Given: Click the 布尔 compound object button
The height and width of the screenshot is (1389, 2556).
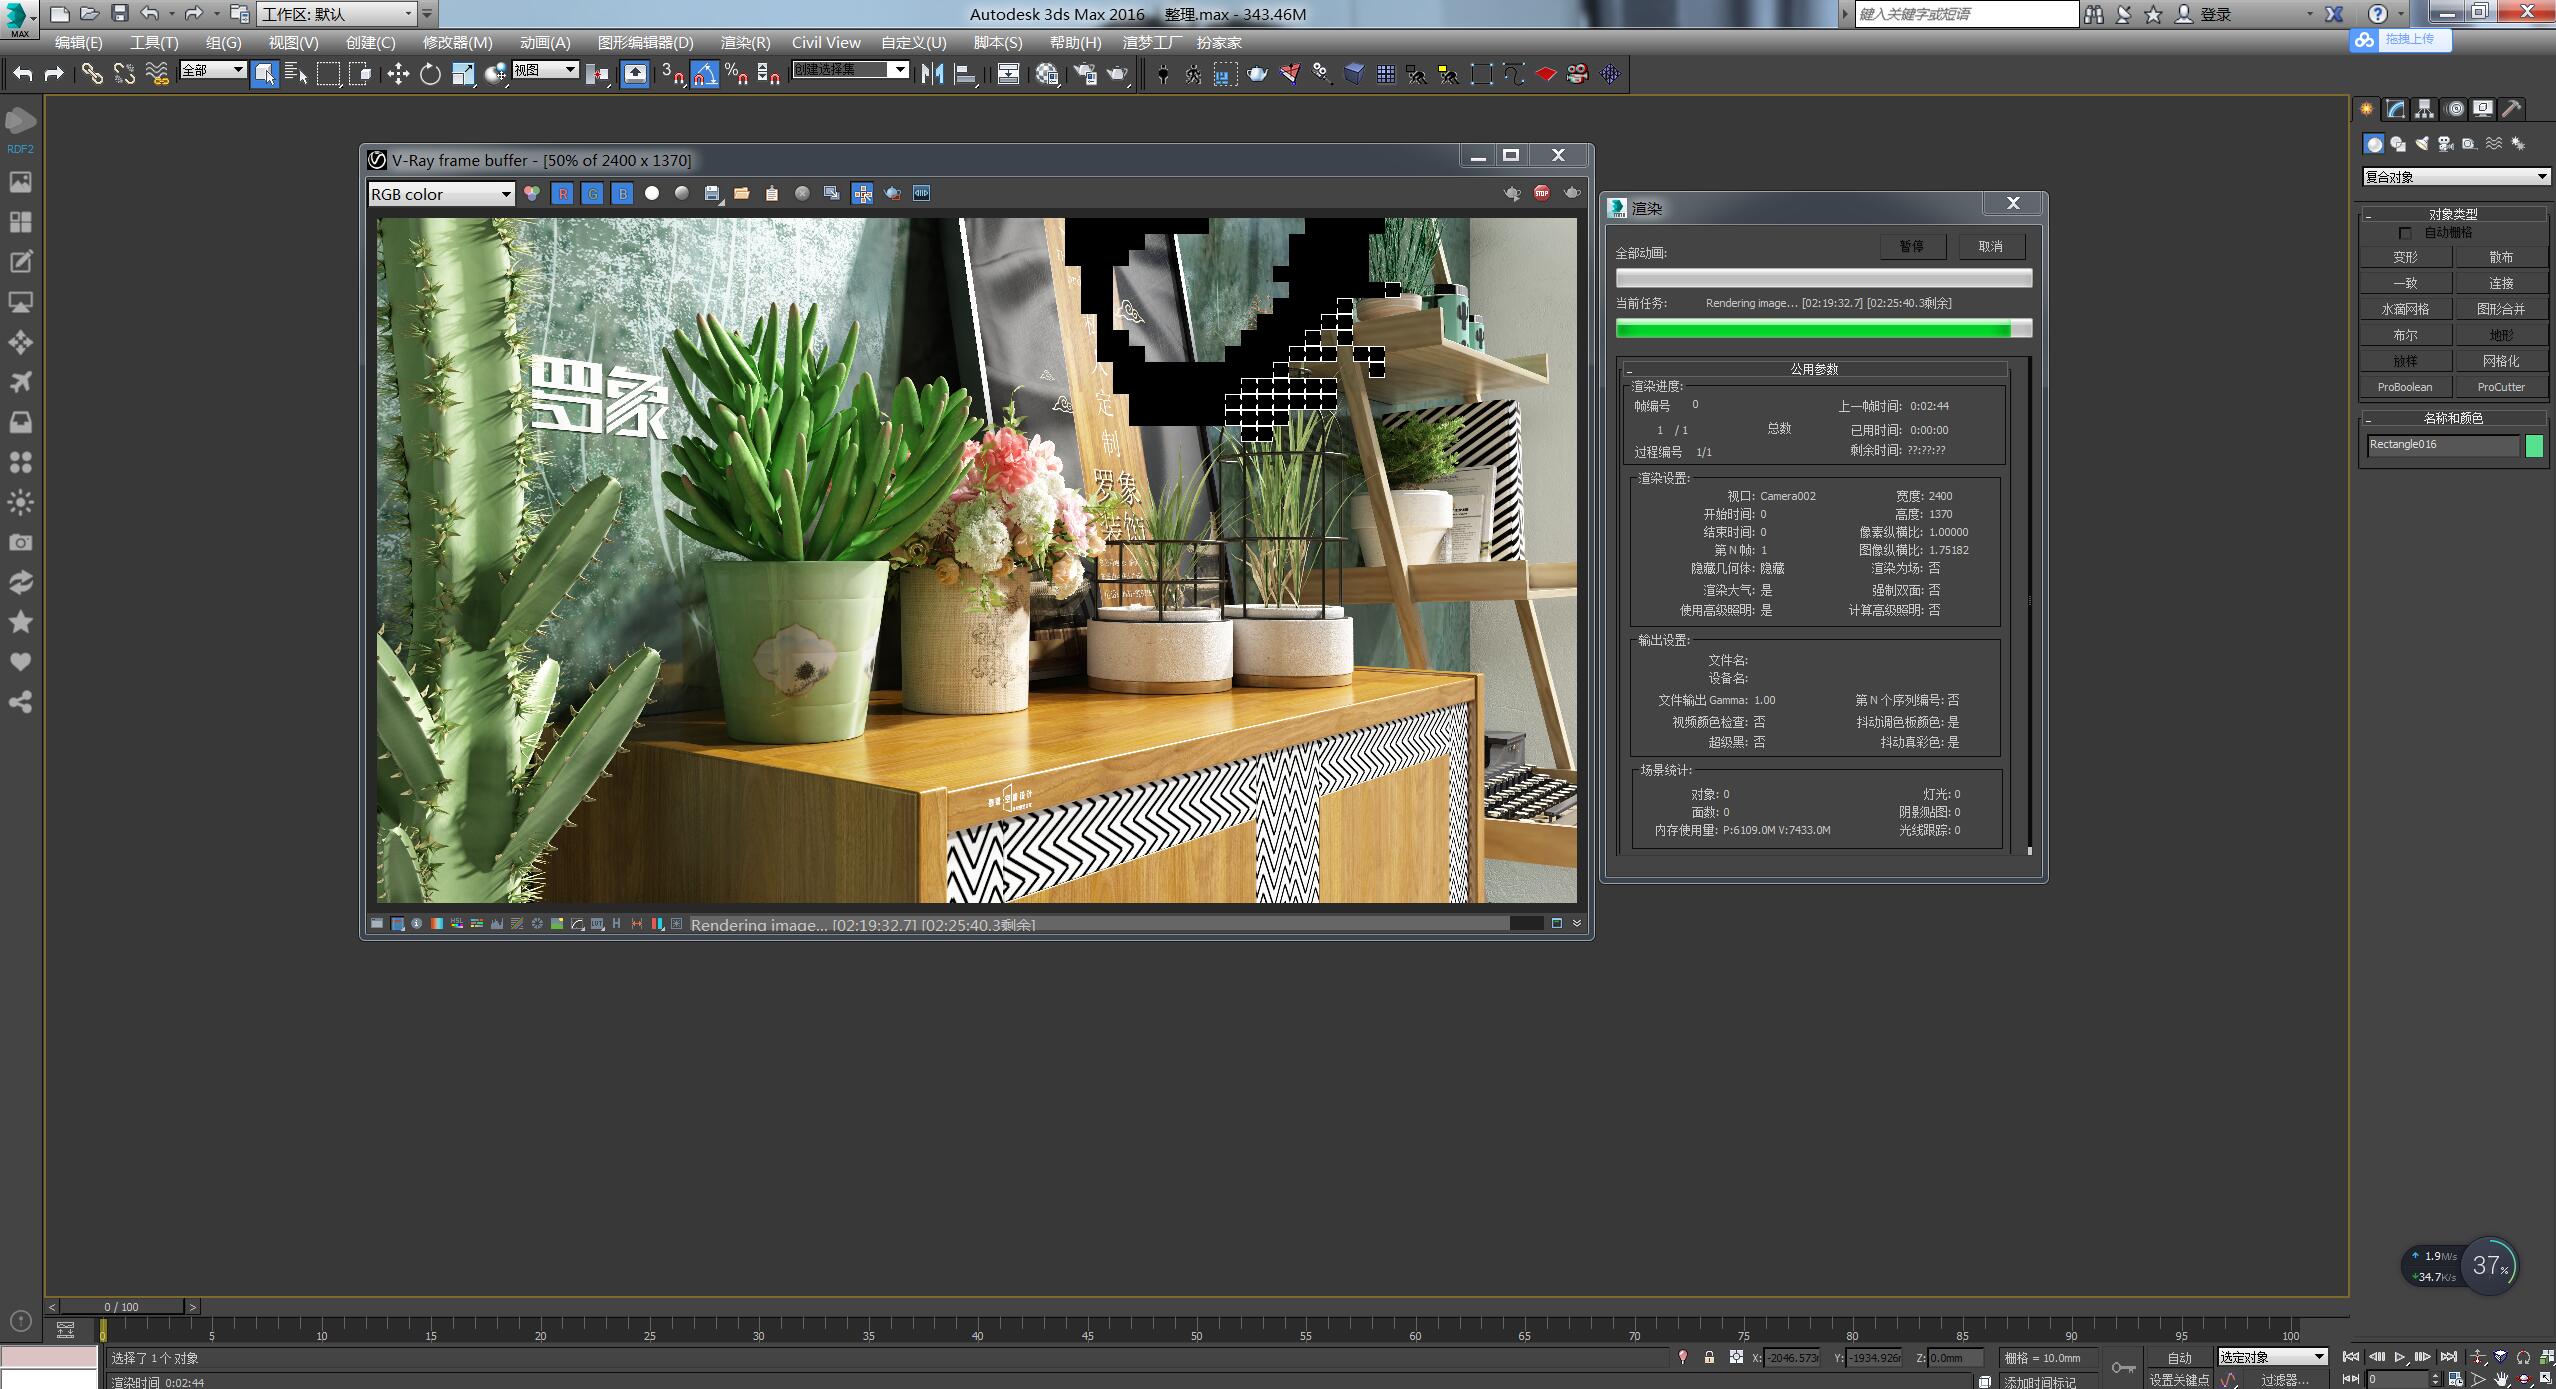Looking at the screenshot, I should tap(2405, 335).
